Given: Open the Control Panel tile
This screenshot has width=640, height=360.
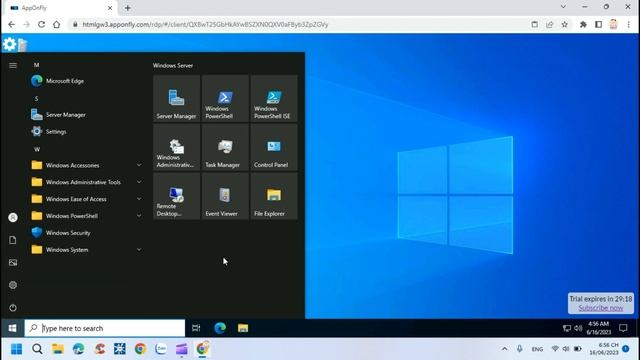Looking at the screenshot, I should point(274,147).
